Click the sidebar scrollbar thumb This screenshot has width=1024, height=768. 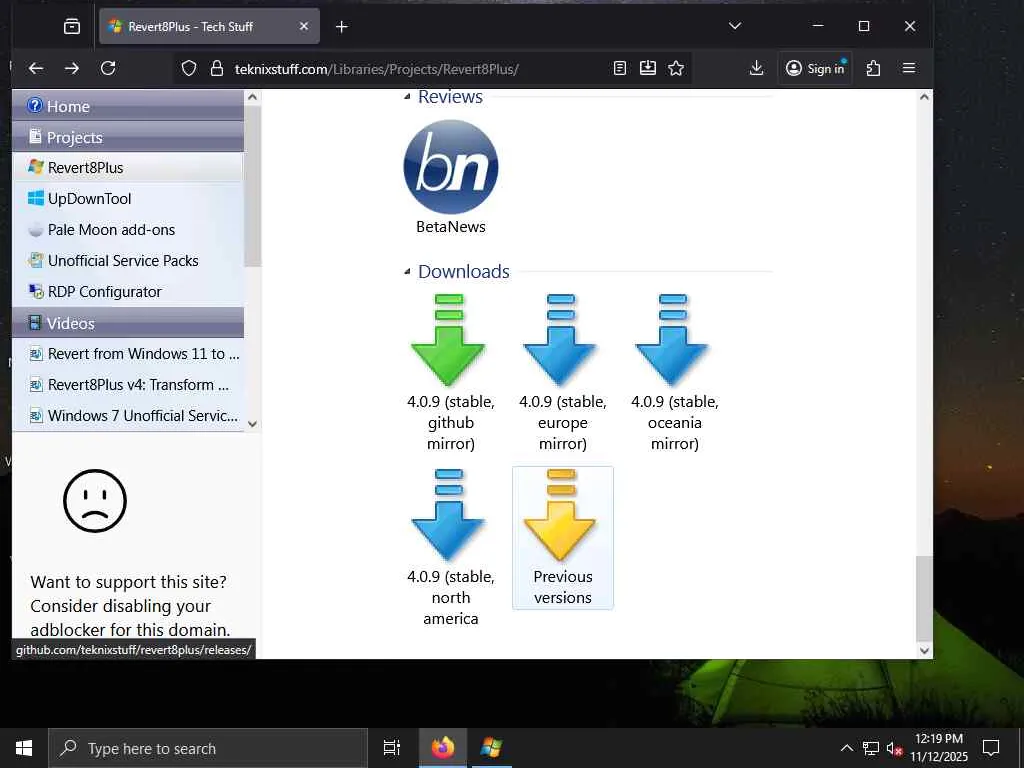pyautogui.click(x=253, y=186)
